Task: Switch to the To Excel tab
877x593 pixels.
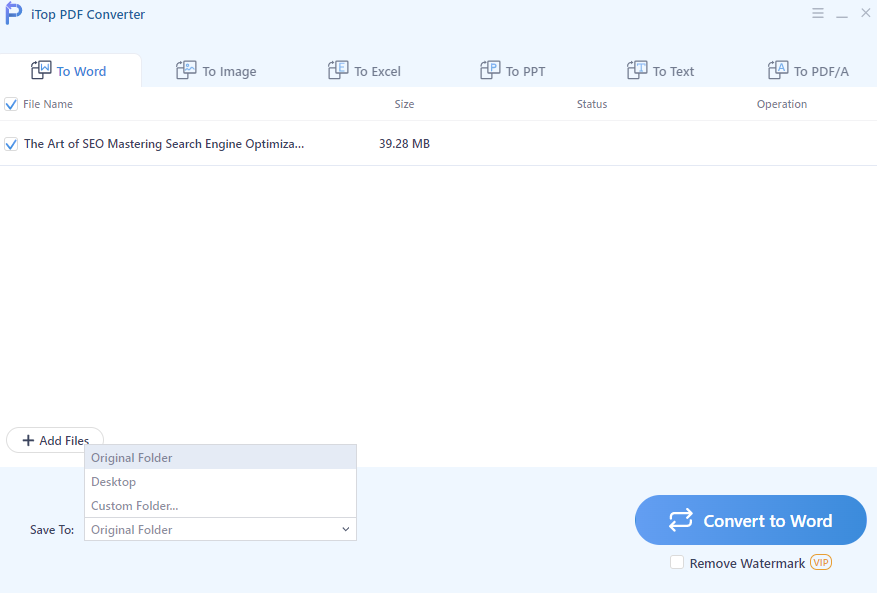Action: [365, 71]
